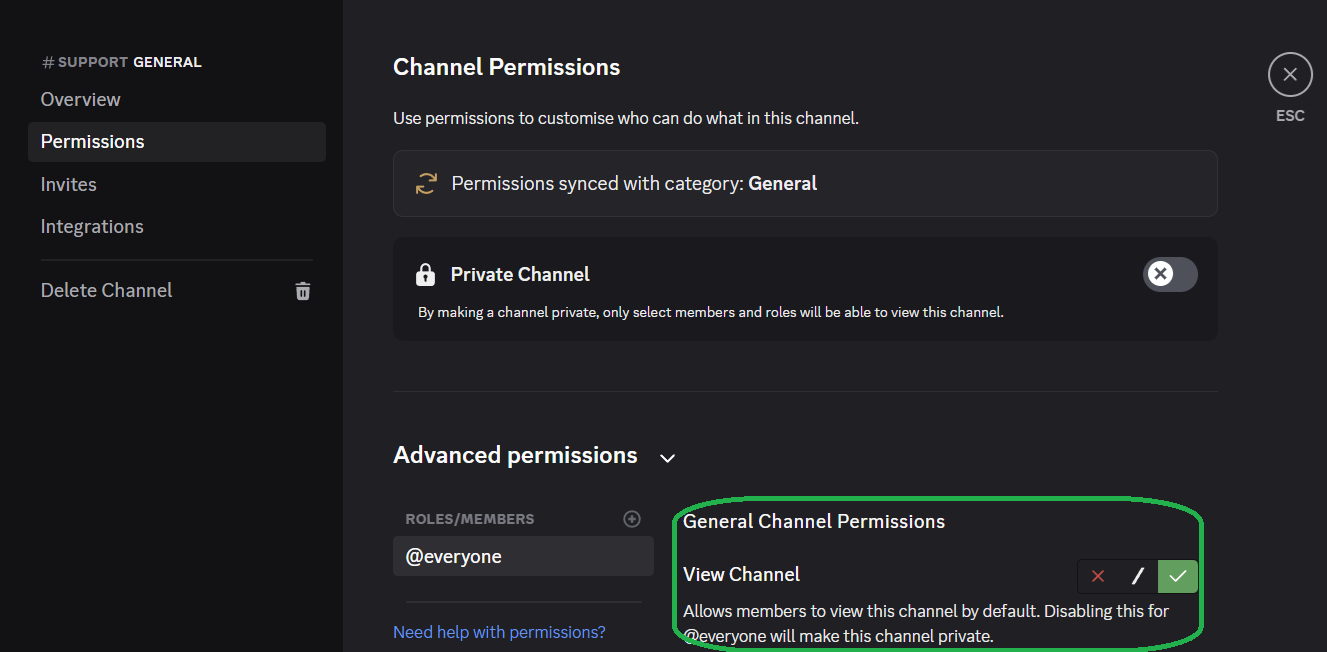Open the Integrations settings page
The height and width of the screenshot is (652, 1327).
(x=92, y=226)
